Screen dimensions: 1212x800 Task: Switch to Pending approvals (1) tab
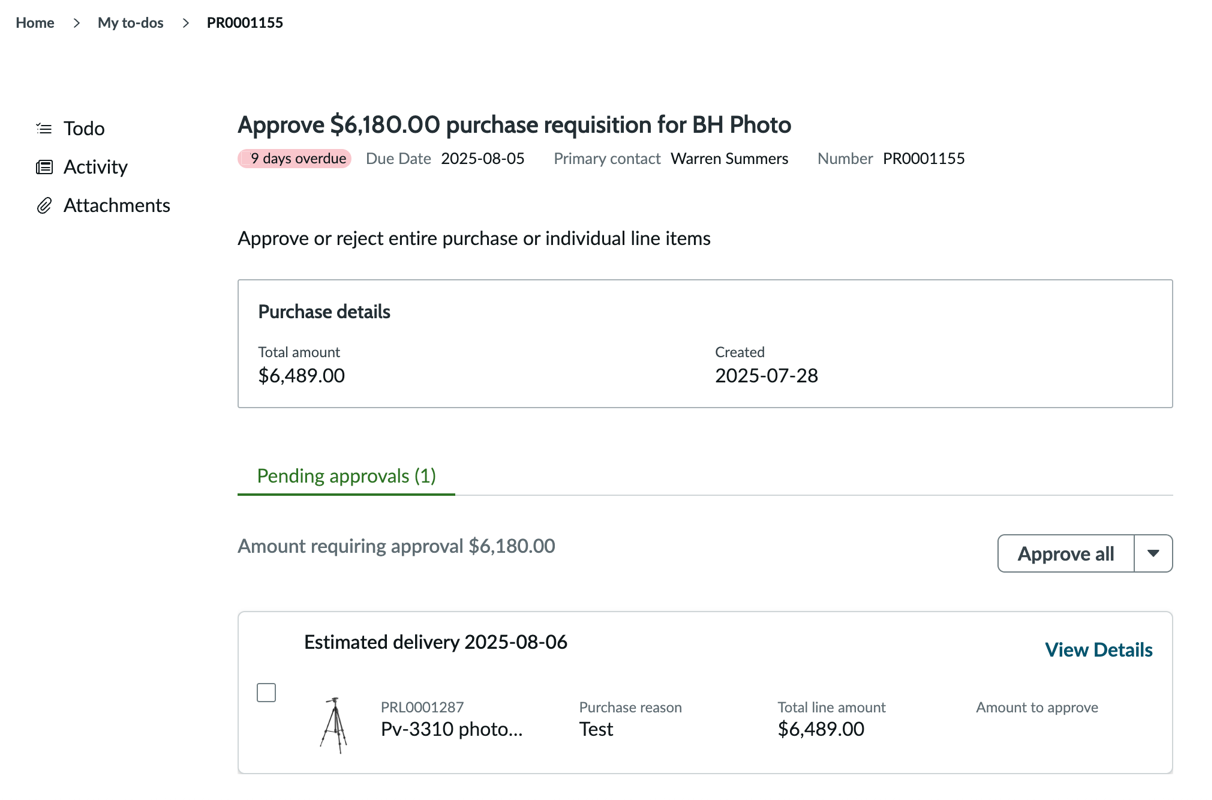point(346,476)
